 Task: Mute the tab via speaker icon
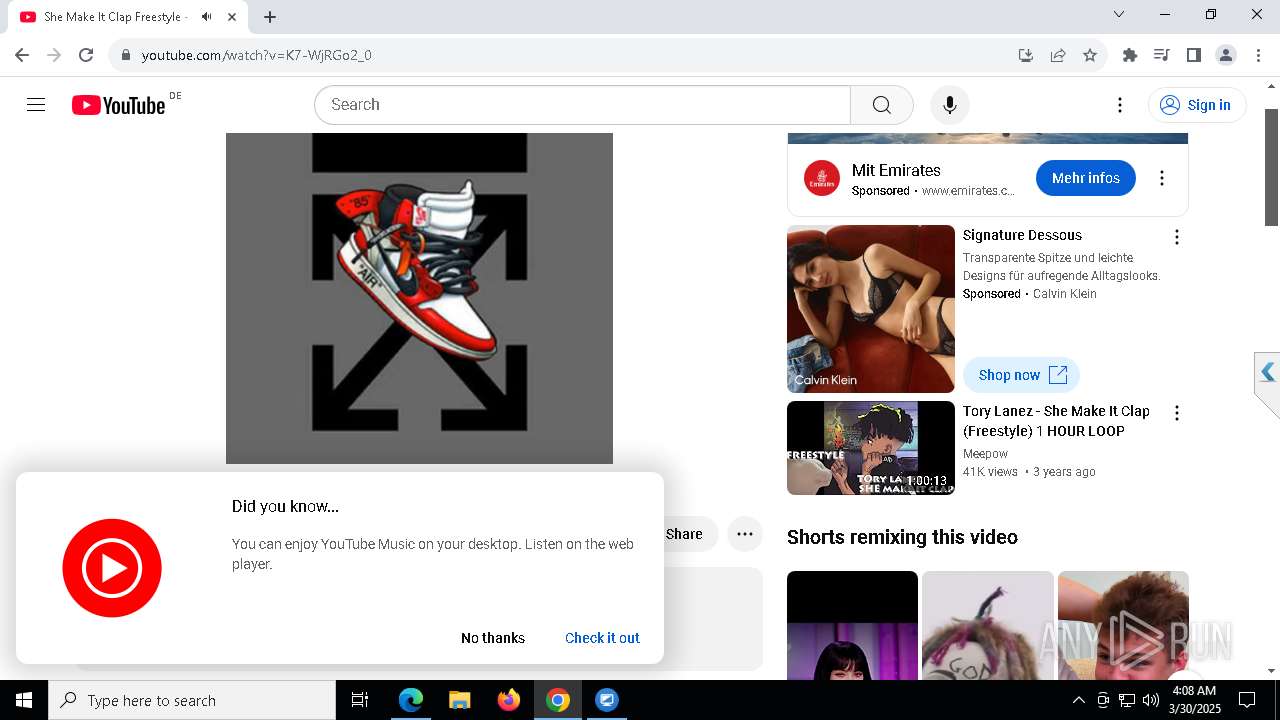(206, 17)
